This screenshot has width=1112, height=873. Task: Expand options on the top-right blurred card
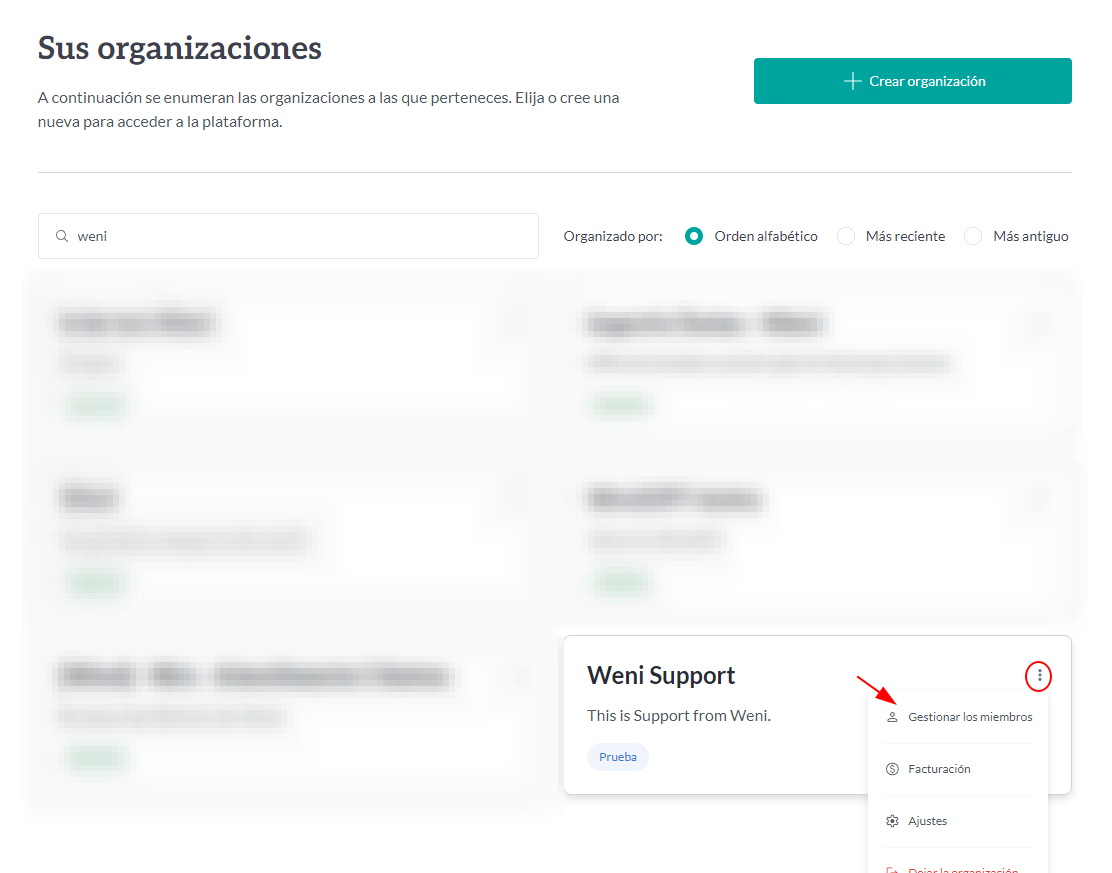(1039, 324)
